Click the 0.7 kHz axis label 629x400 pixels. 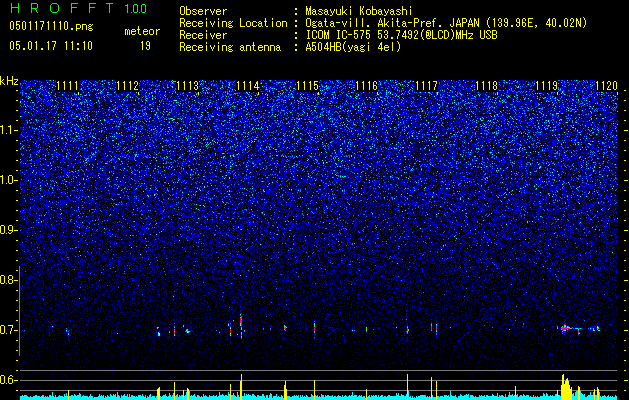tap(8, 330)
